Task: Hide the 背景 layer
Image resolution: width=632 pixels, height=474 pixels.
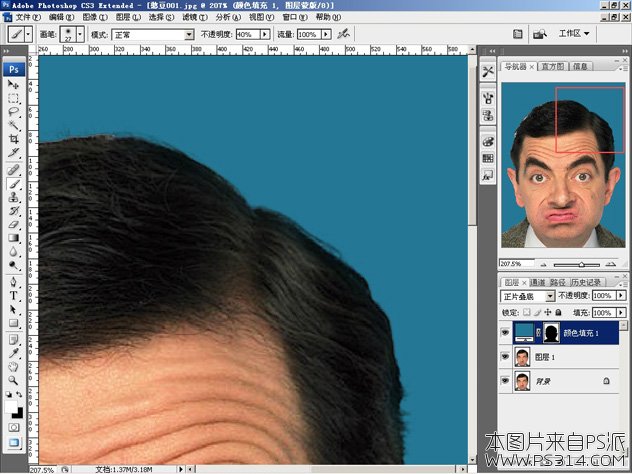Action: (505, 381)
